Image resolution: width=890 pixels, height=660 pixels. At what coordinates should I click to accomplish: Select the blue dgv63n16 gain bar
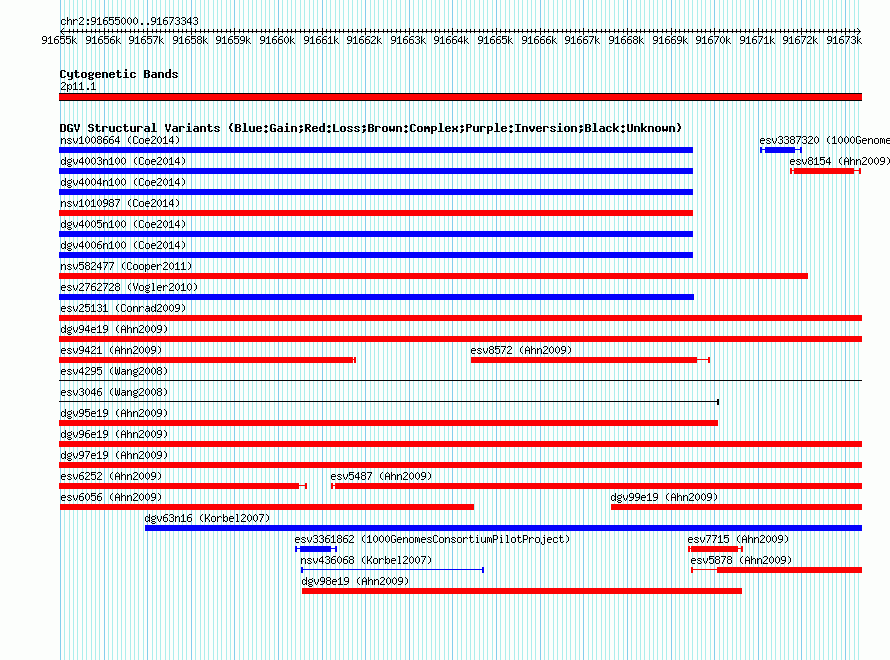pos(503,528)
